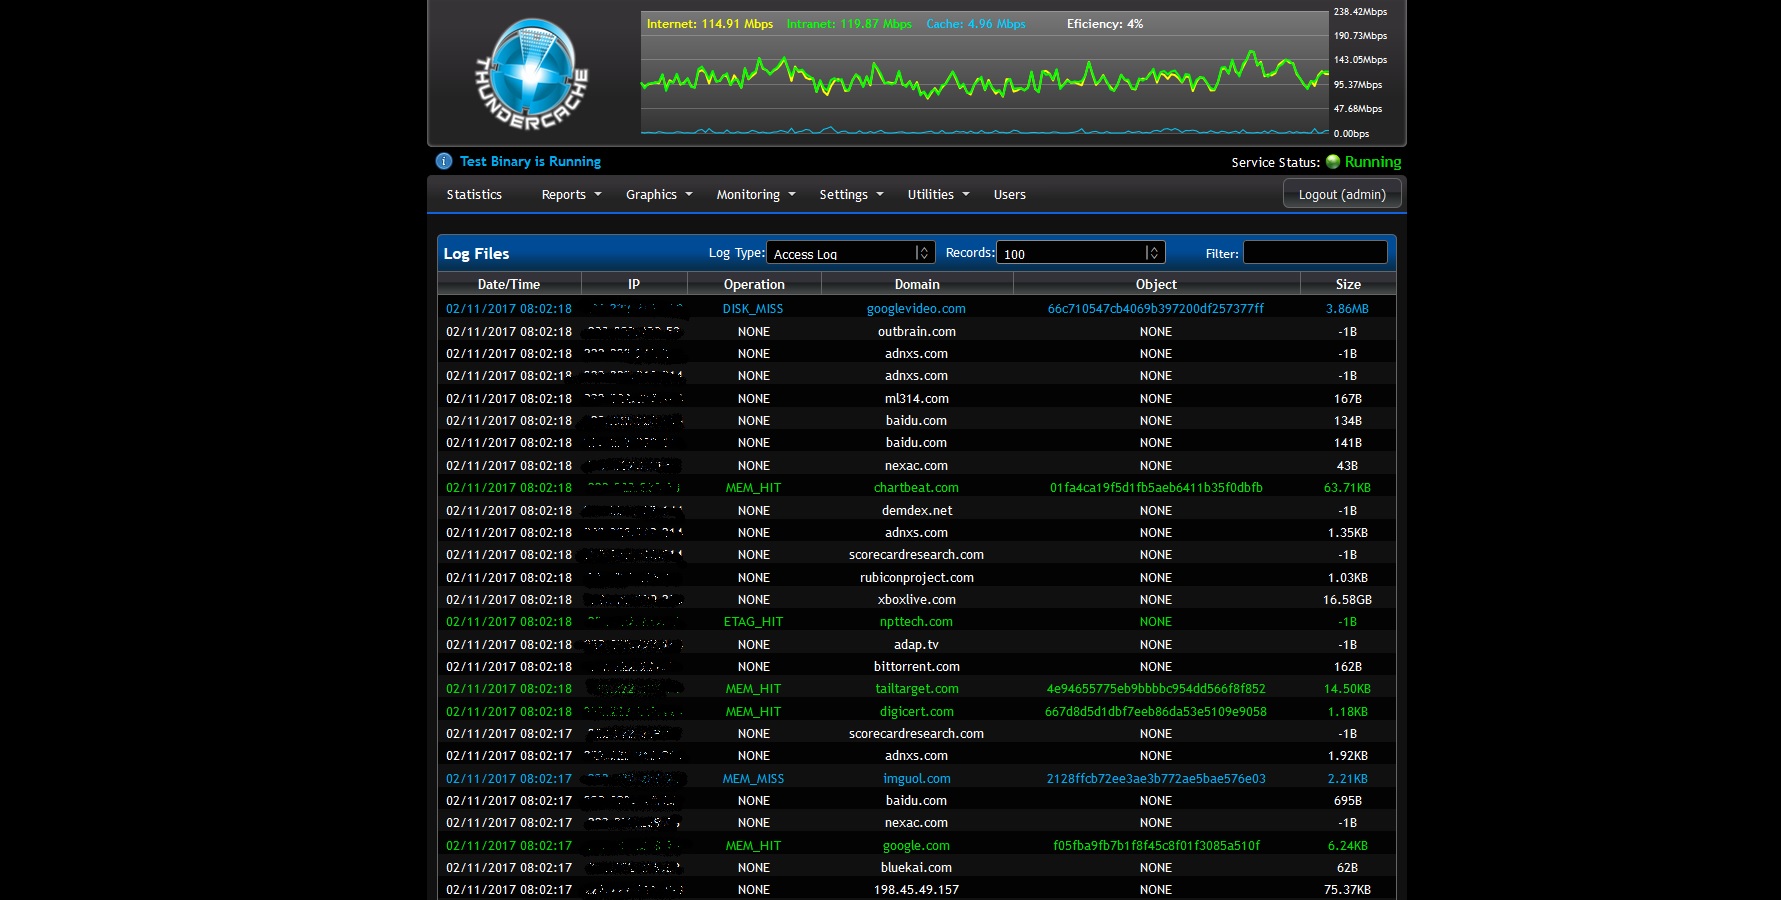The height and width of the screenshot is (900, 1781).
Task: Click the green Service Status indicator
Action: pyautogui.click(x=1332, y=162)
